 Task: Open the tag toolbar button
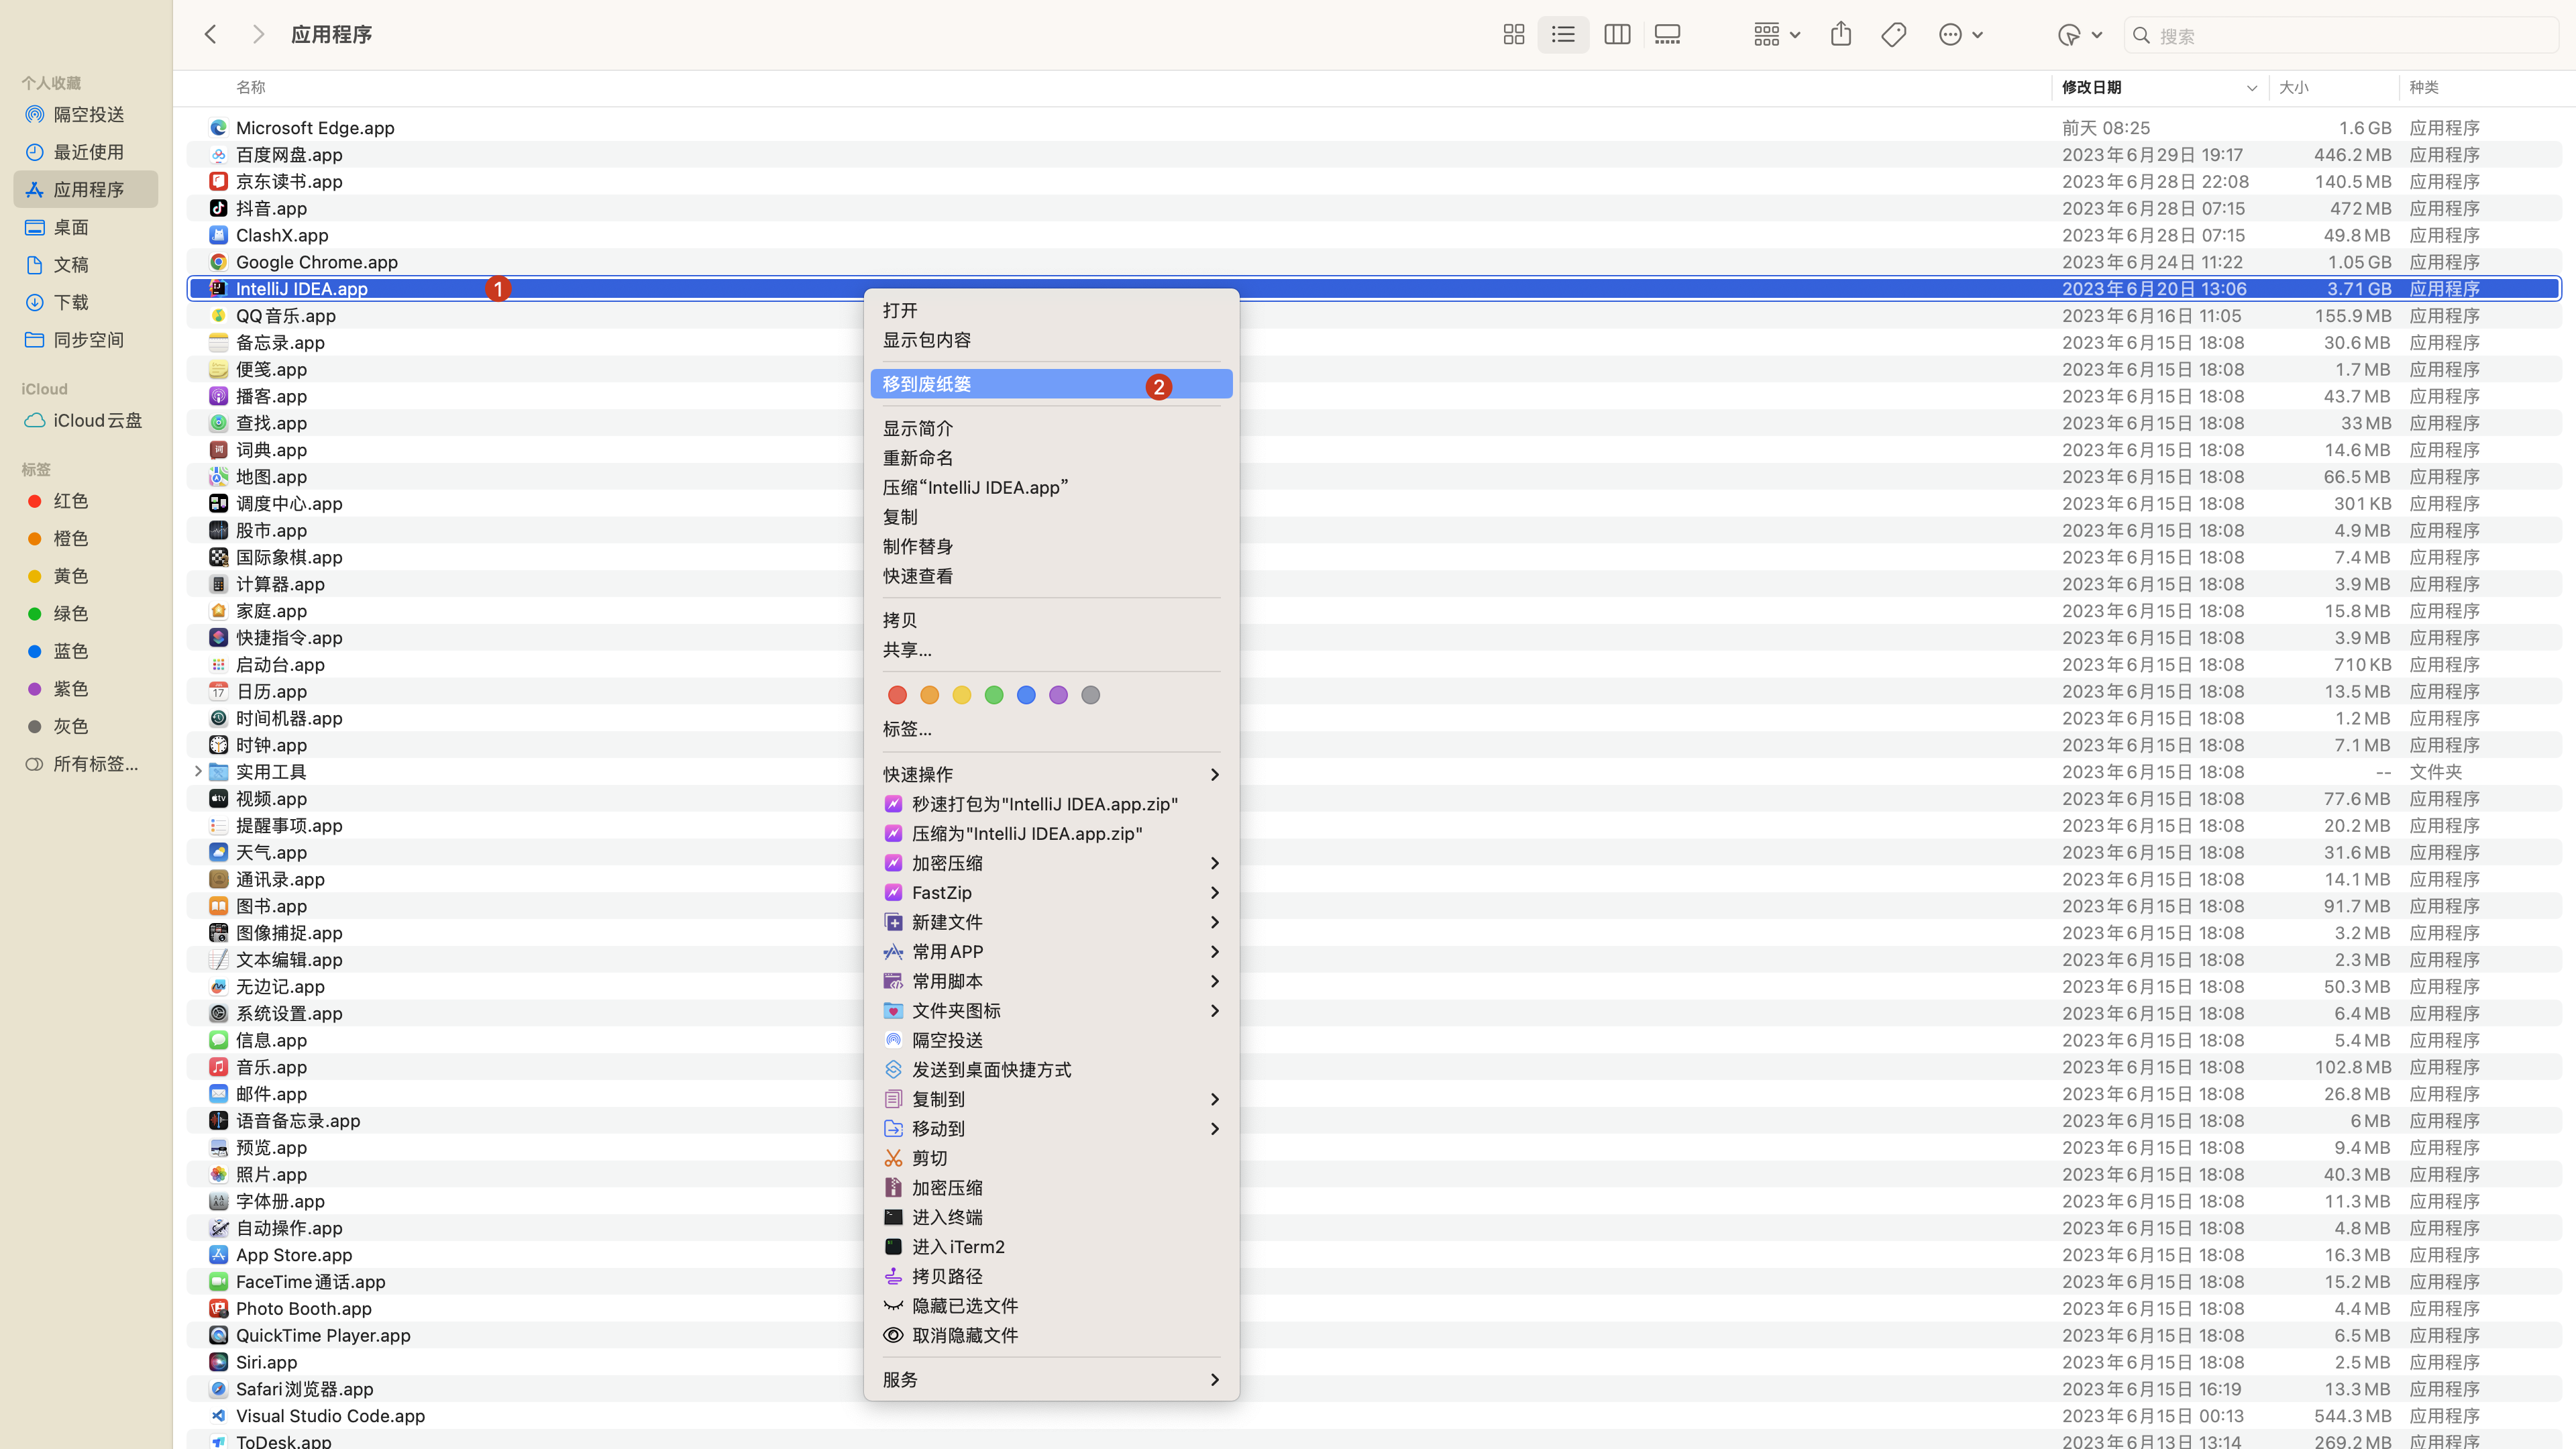(1893, 35)
